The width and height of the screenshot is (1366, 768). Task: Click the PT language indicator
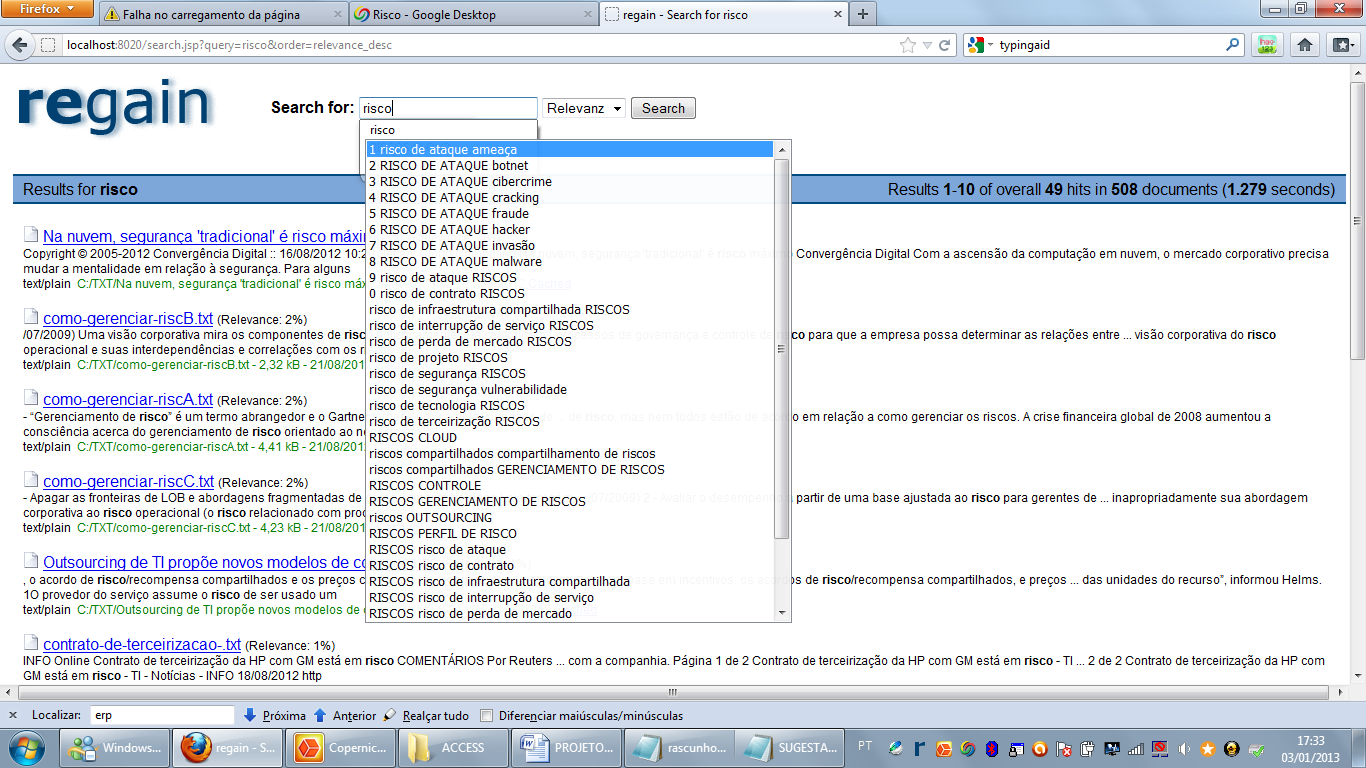[x=865, y=746]
